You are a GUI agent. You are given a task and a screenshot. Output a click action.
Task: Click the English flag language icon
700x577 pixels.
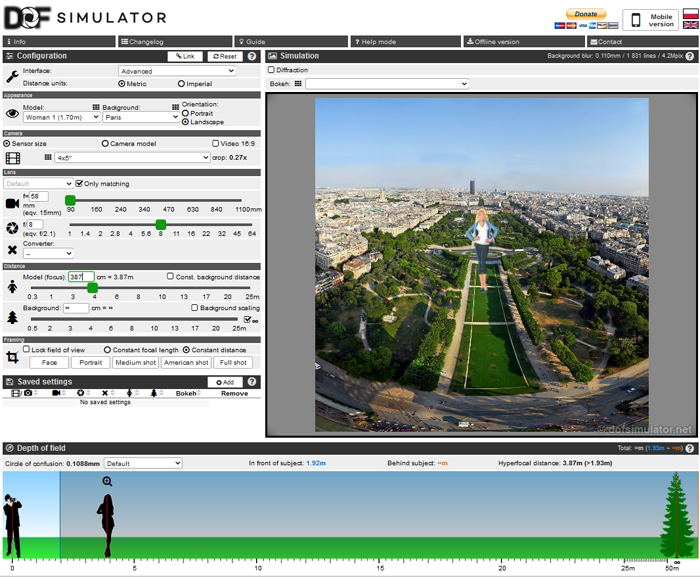pyautogui.click(x=690, y=24)
